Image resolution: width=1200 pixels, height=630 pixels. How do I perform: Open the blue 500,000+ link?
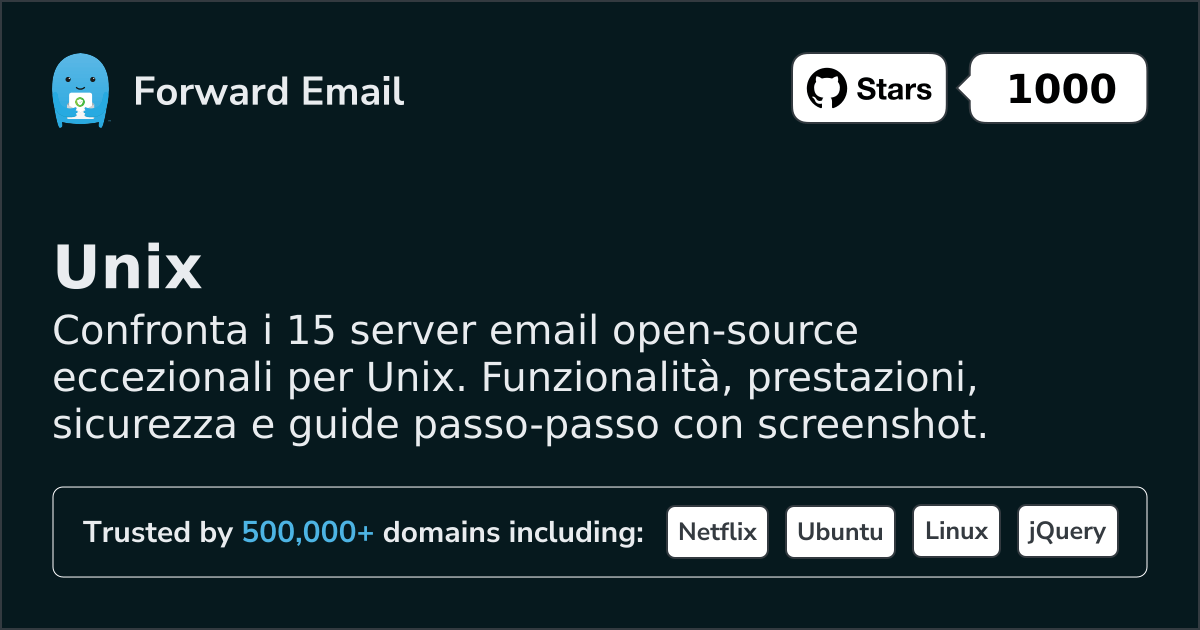[308, 533]
